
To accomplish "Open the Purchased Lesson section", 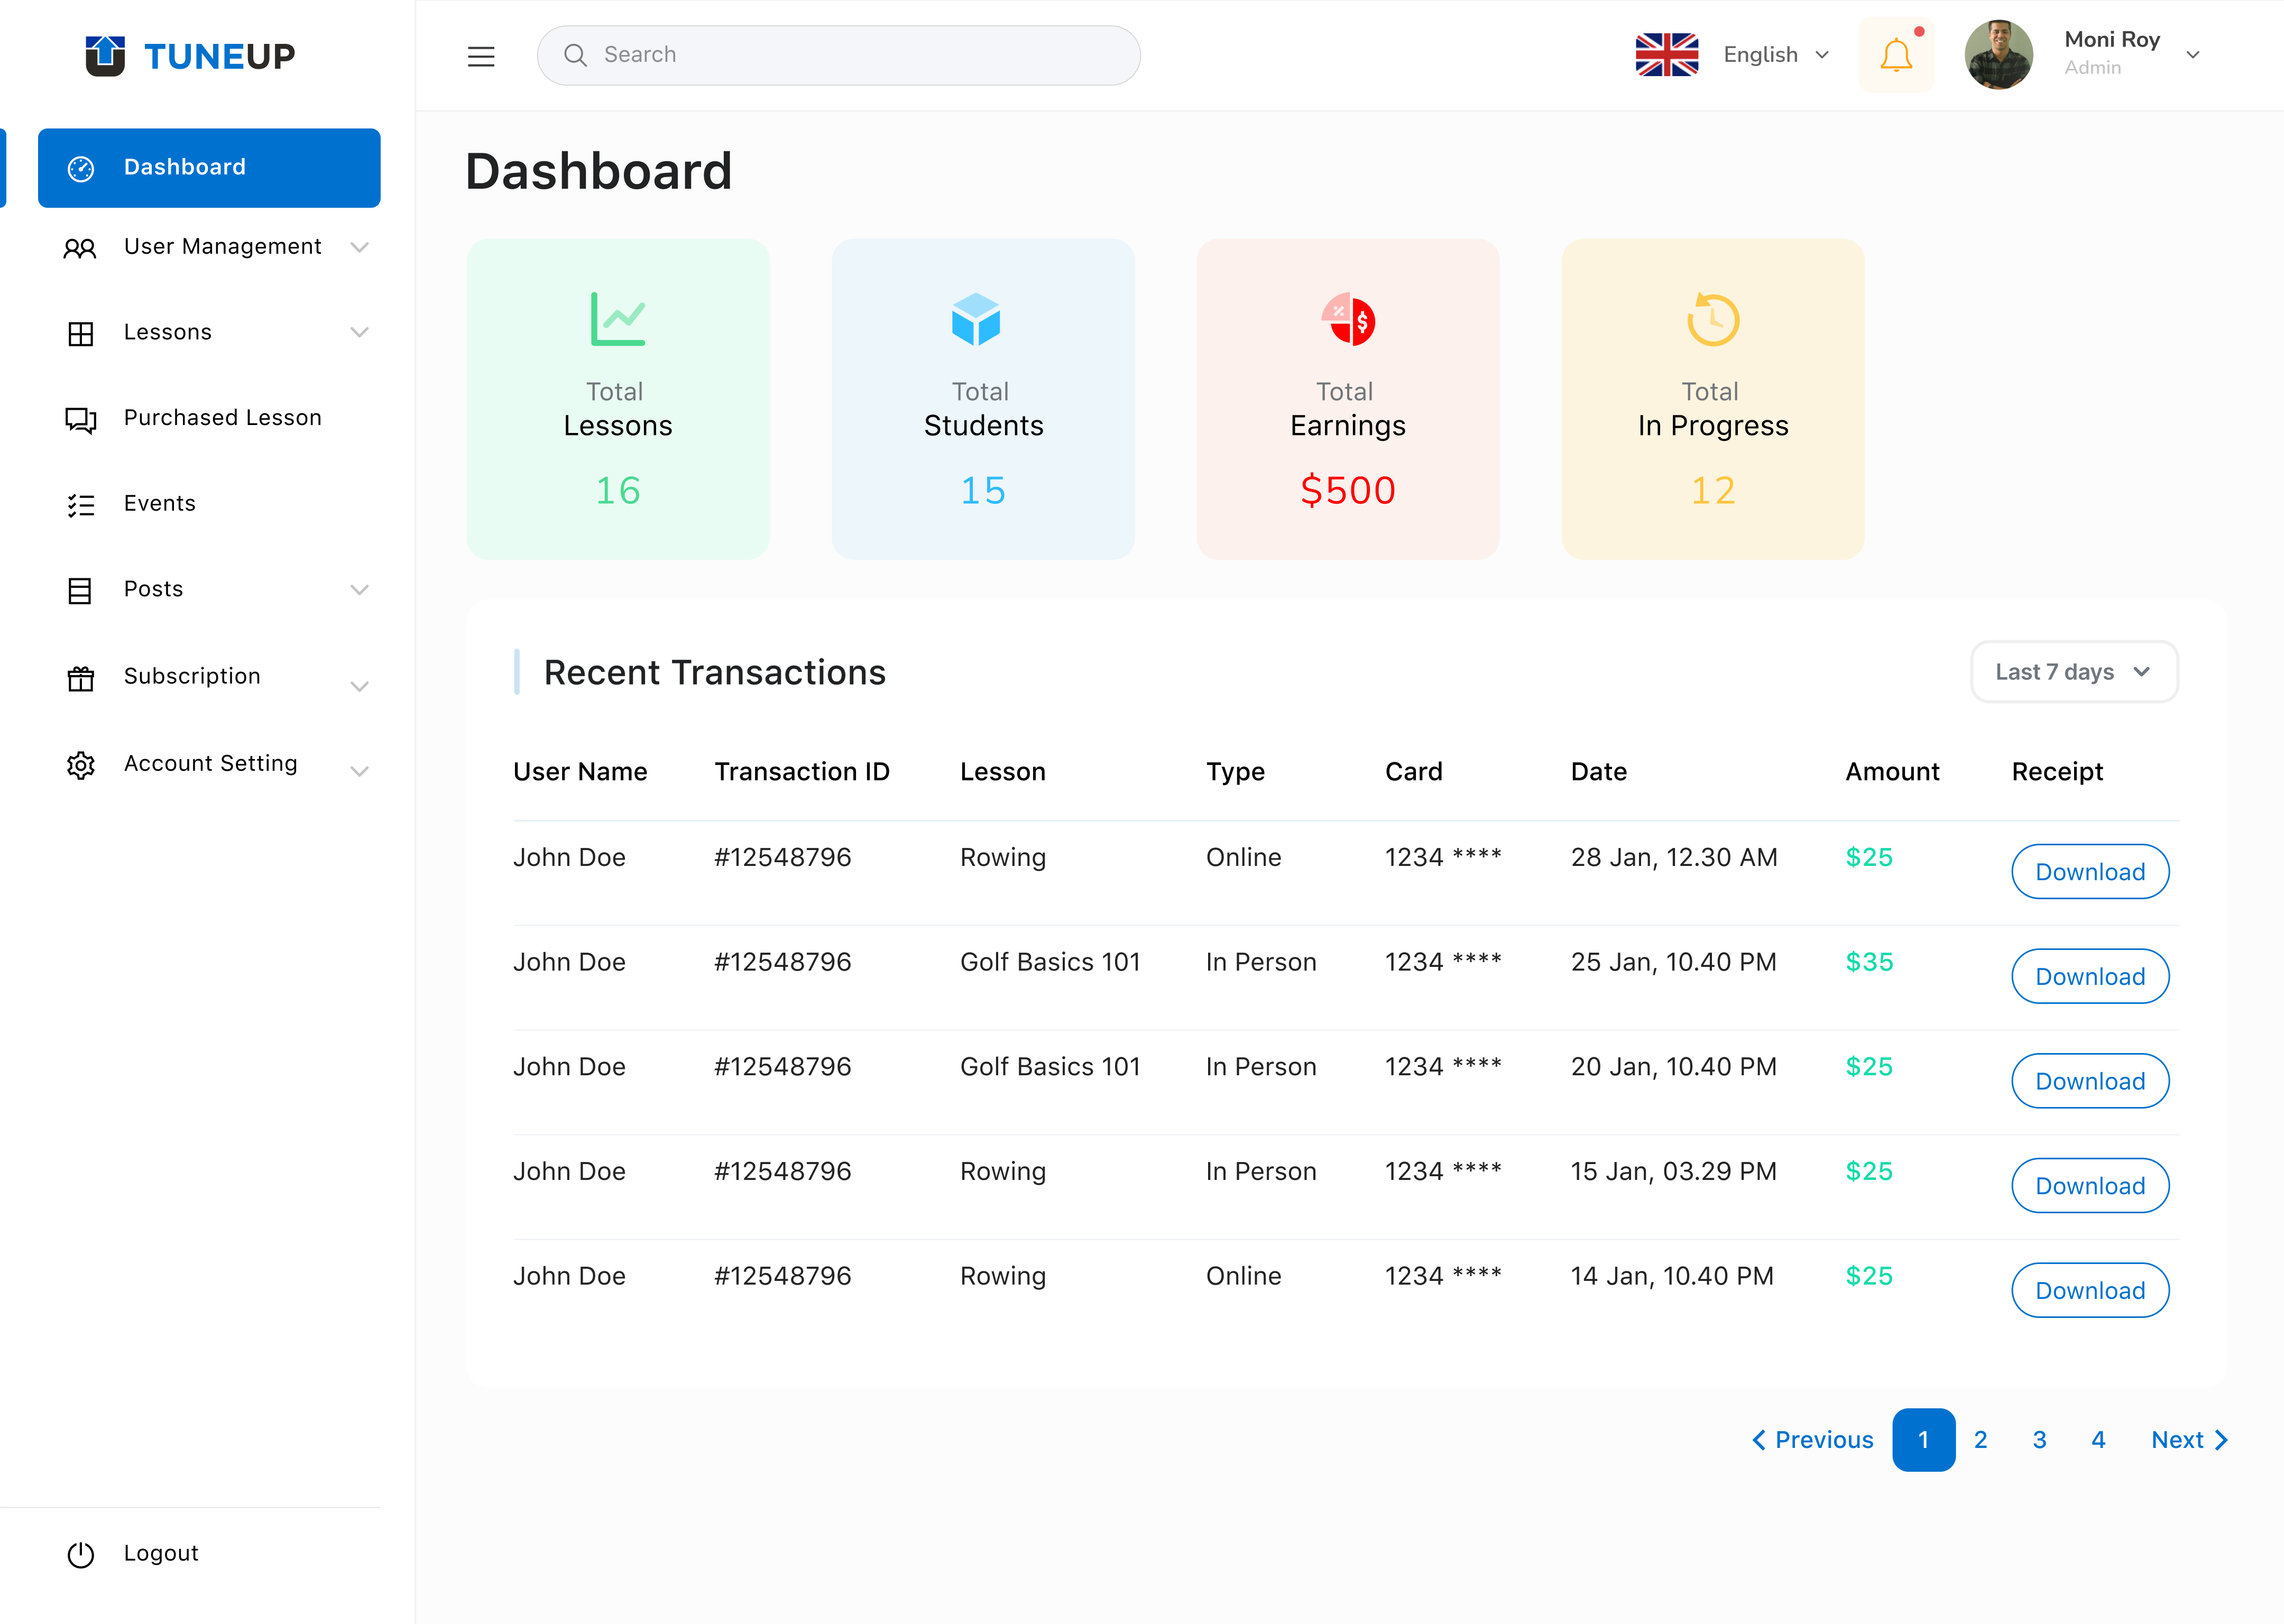I will 222,417.
